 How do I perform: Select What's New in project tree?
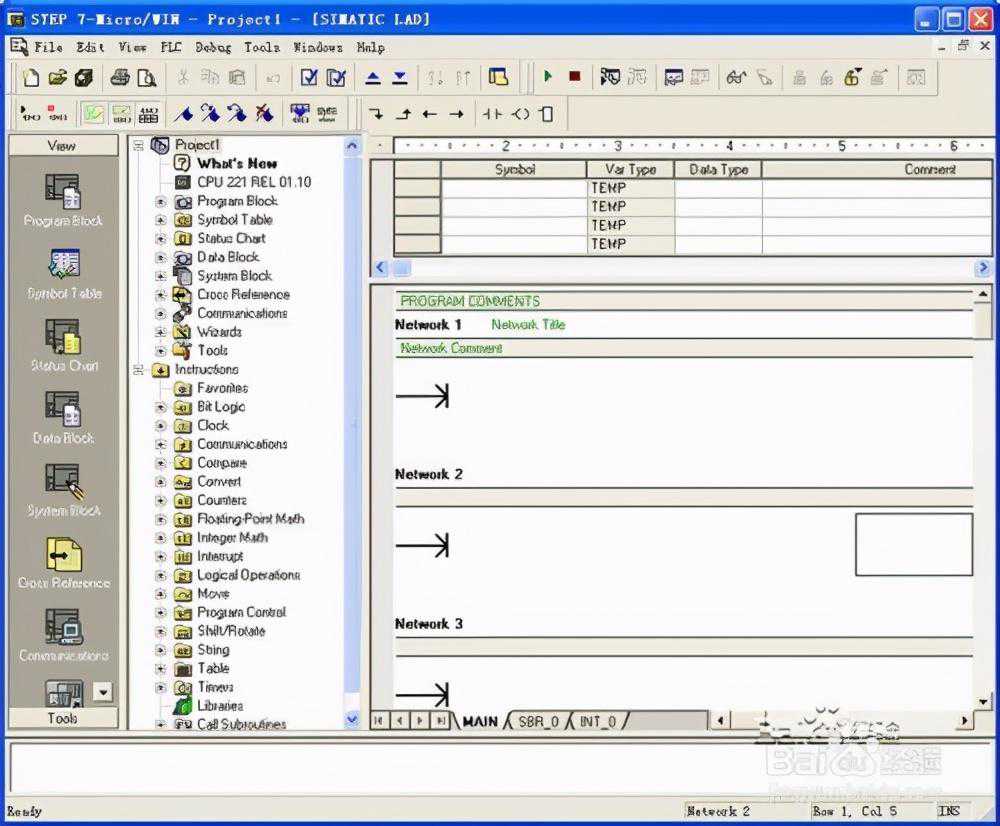236,163
